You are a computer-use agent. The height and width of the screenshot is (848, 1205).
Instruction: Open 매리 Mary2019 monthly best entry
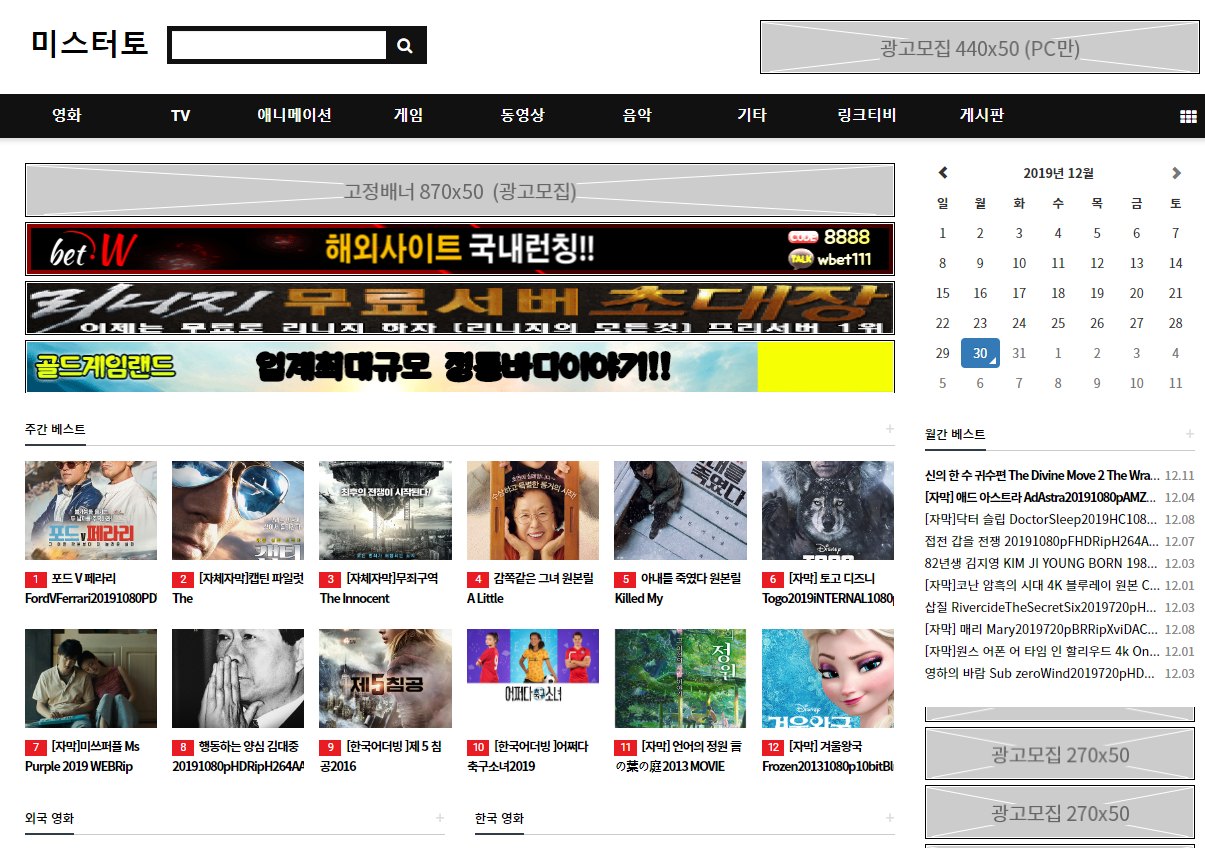tap(1042, 629)
